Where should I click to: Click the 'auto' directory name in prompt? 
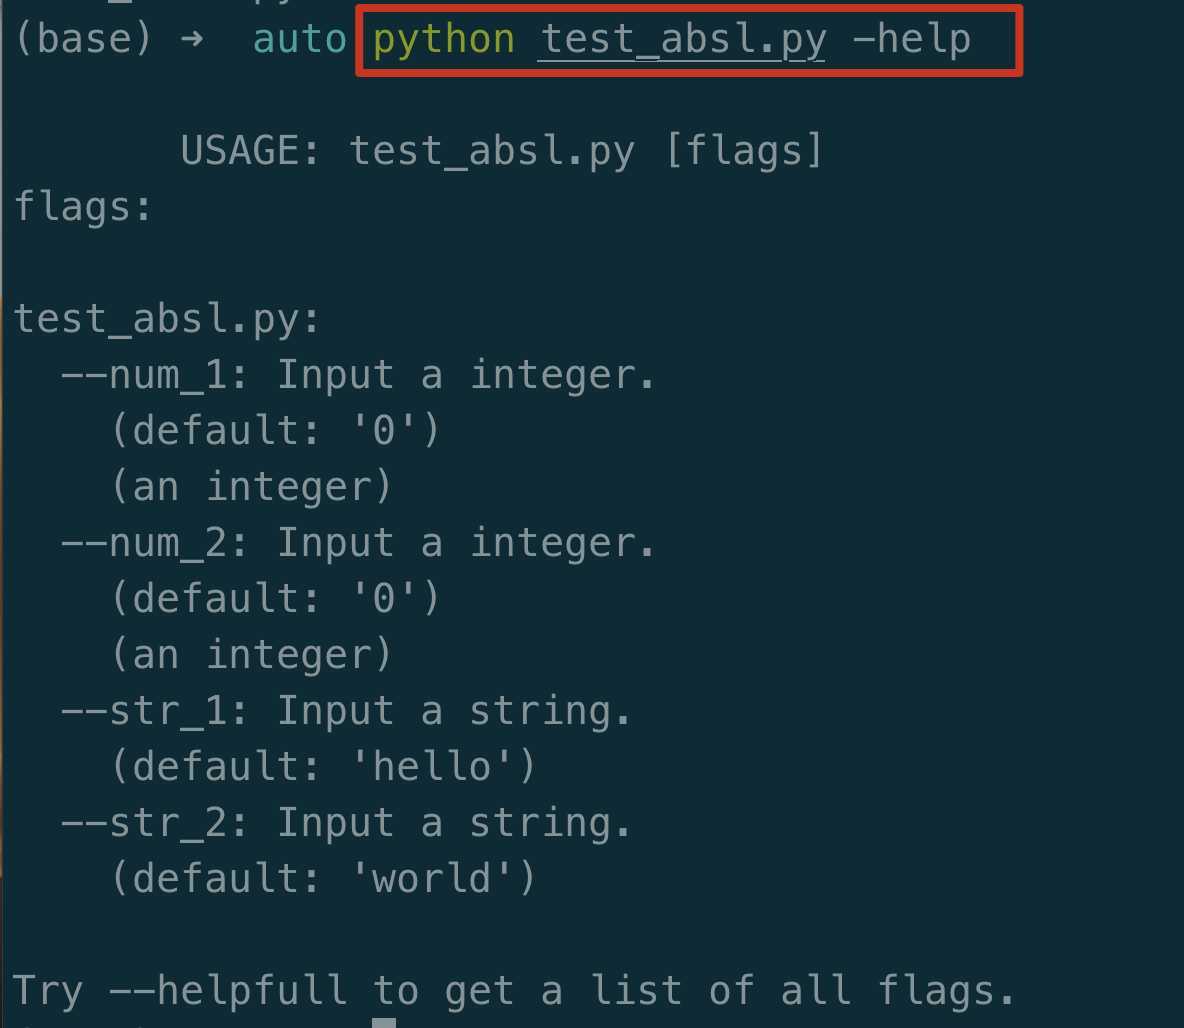(300, 39)
